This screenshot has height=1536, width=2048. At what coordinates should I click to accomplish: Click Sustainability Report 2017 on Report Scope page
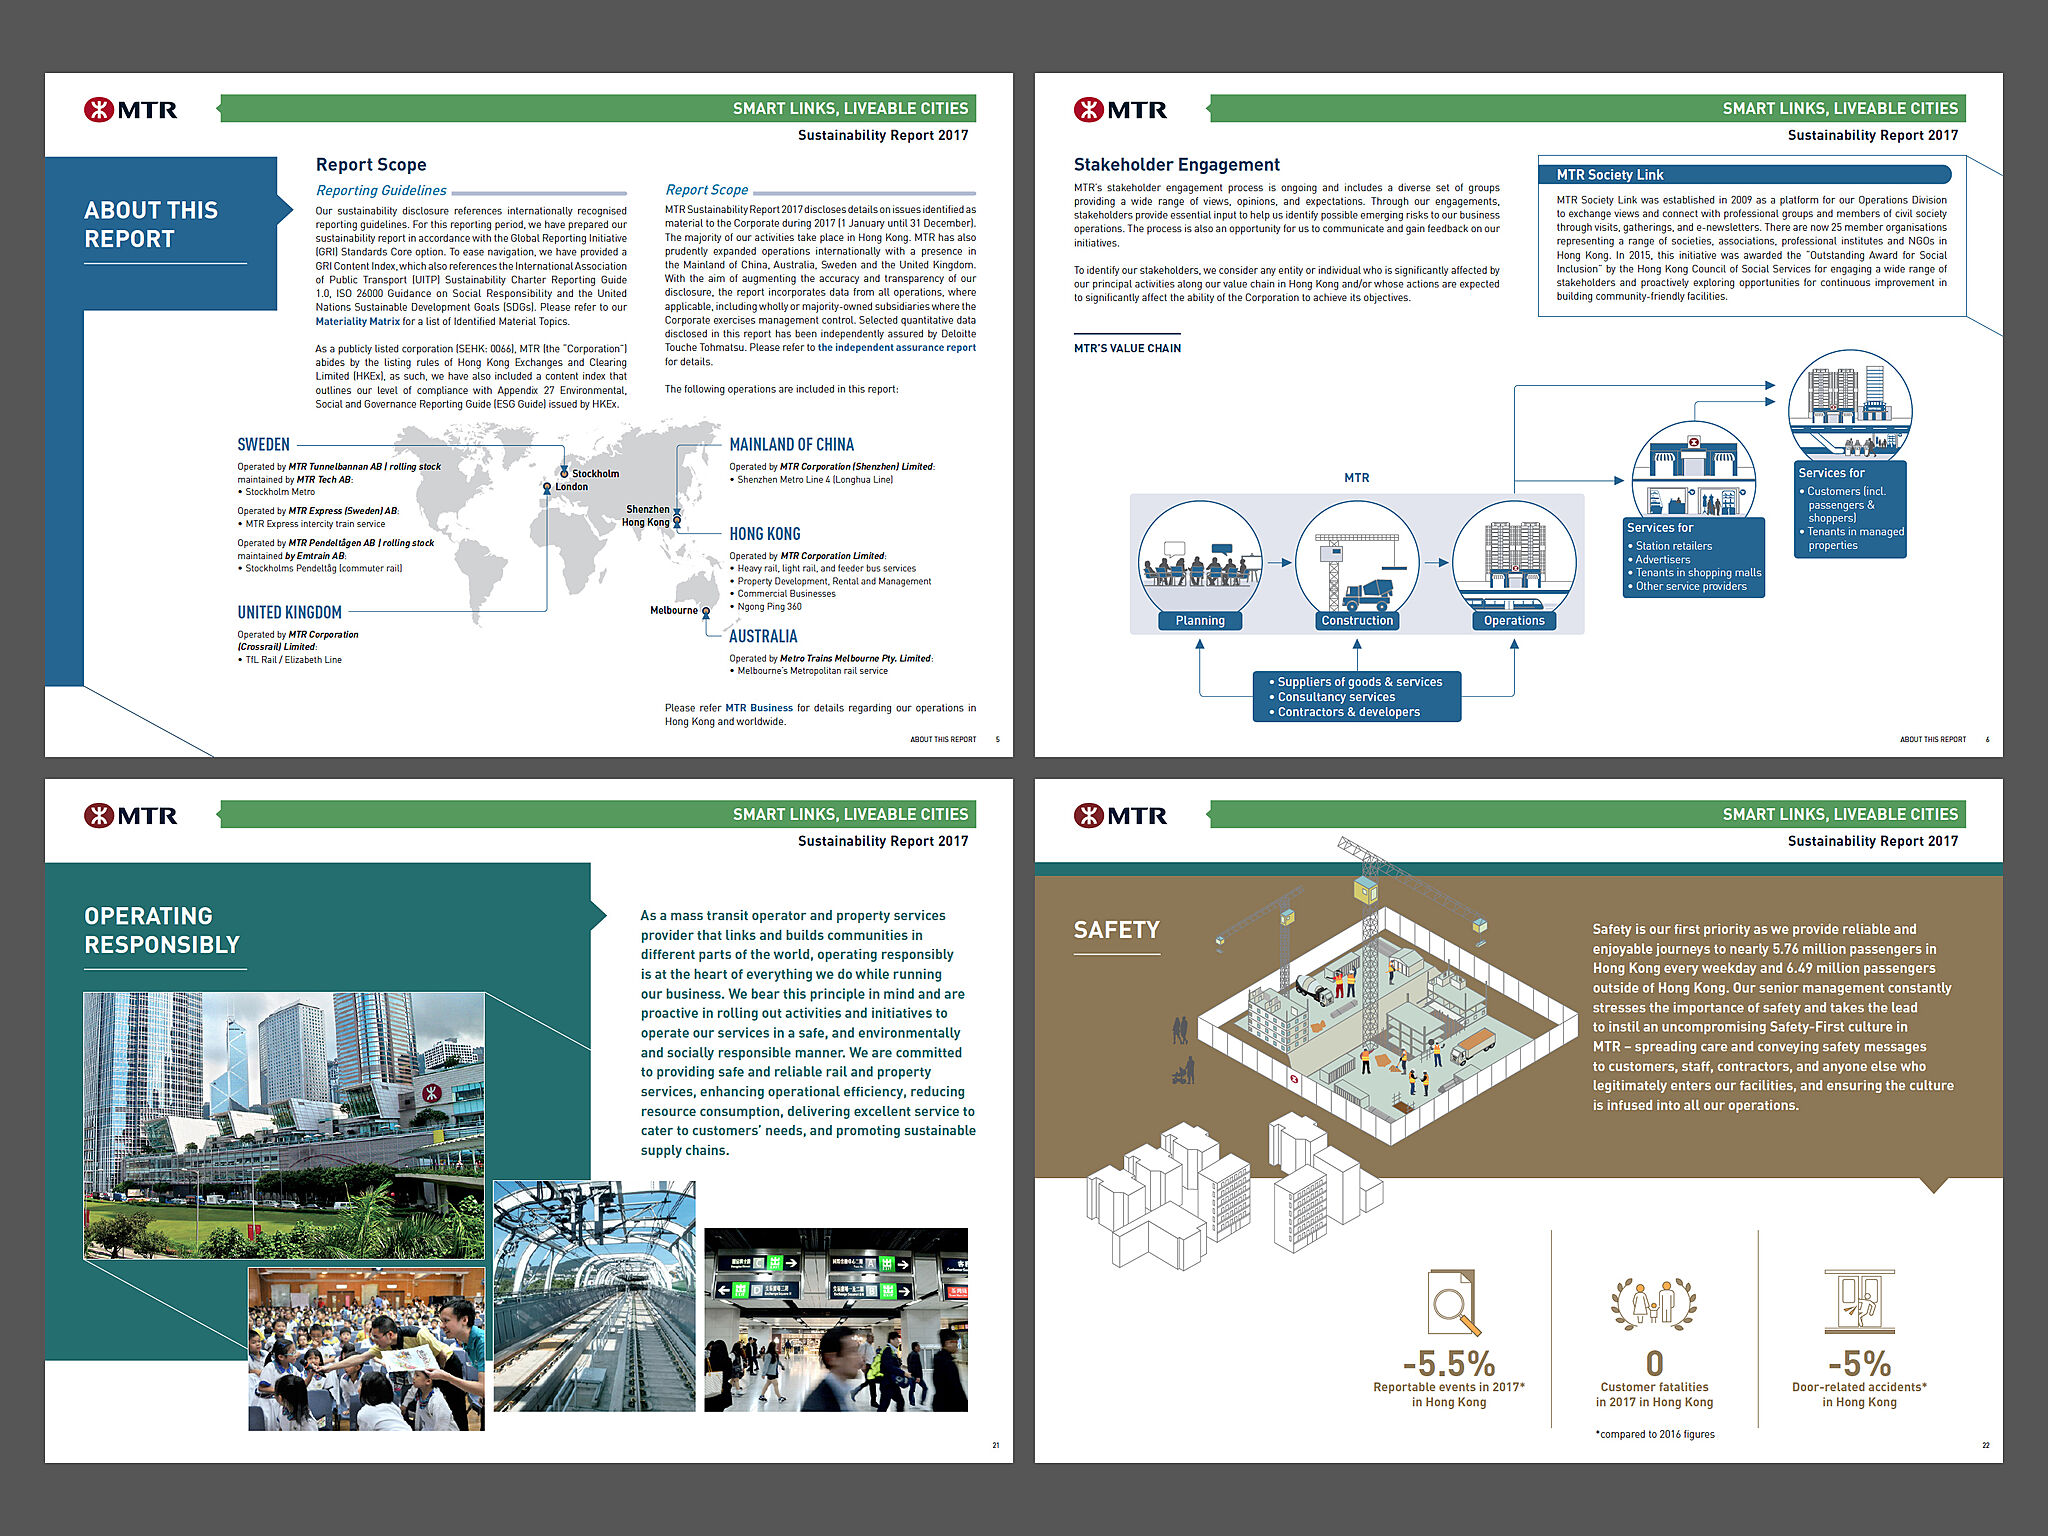[883, 135]
